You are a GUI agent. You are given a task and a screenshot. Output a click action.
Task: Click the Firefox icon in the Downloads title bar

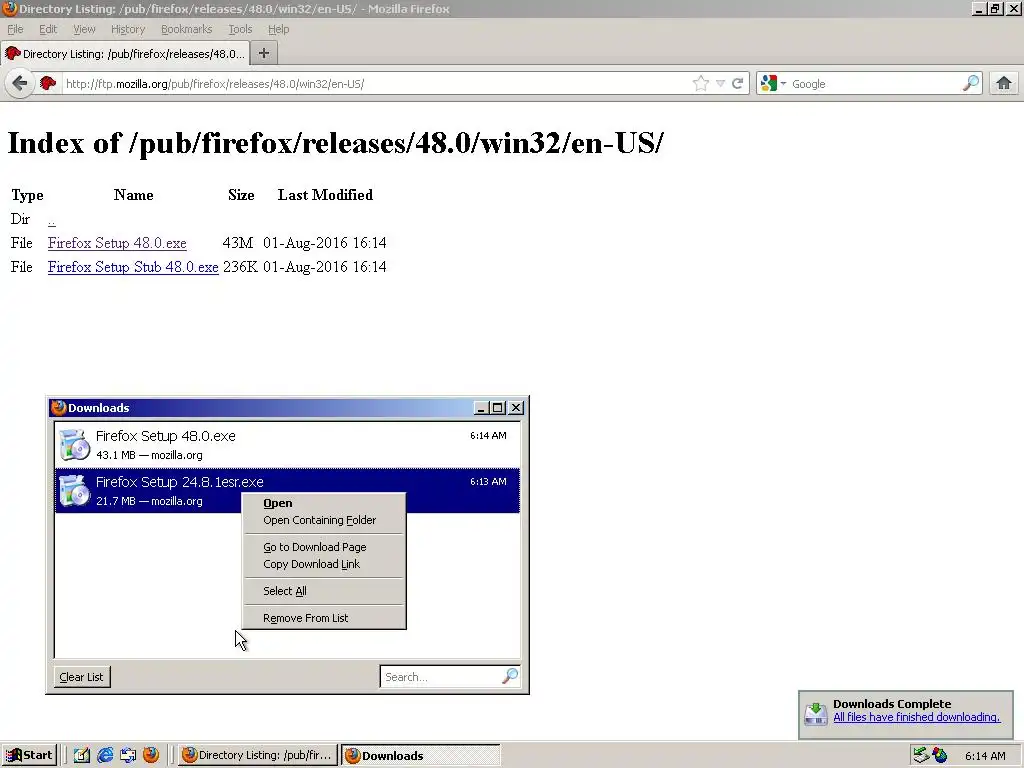[x=59, y=408]
